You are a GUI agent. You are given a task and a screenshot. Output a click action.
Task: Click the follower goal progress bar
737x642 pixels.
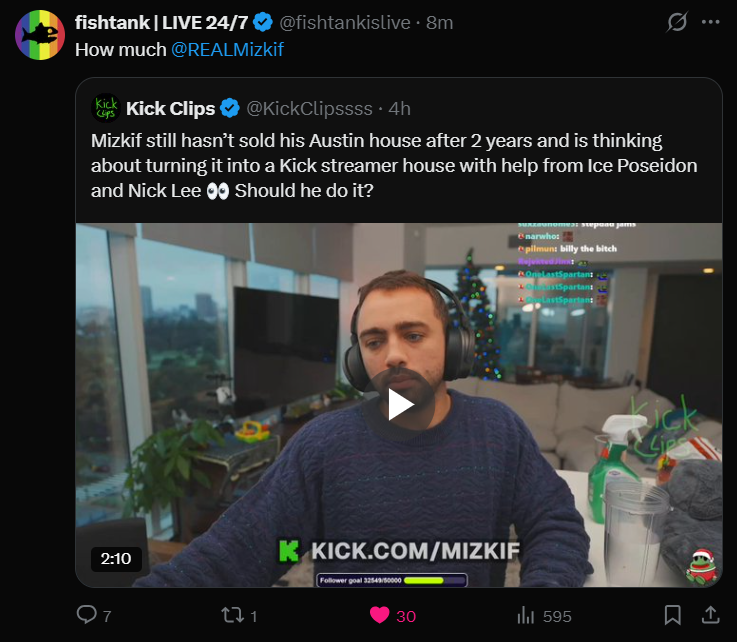[392, 580]
